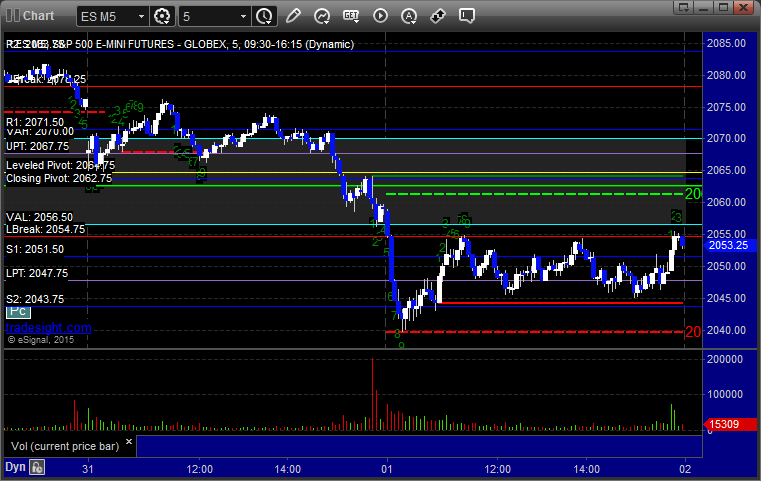Click the date 02 on time axis

(x=685, y=469)
